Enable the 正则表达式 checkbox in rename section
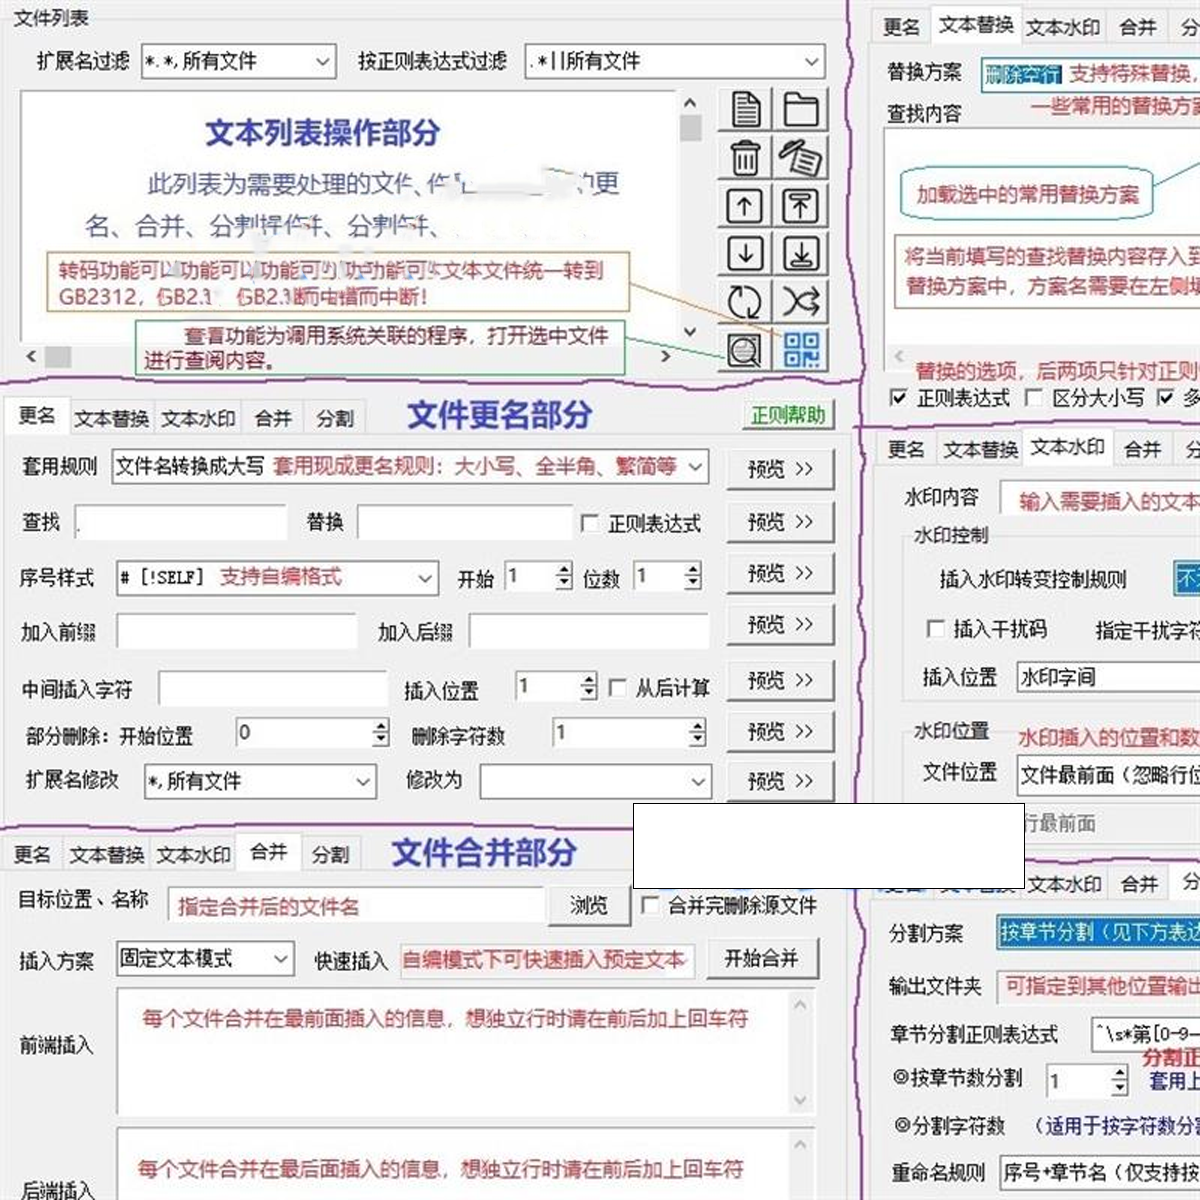Viewport: 1200px width, 1200px height. (x=590, y=522)
